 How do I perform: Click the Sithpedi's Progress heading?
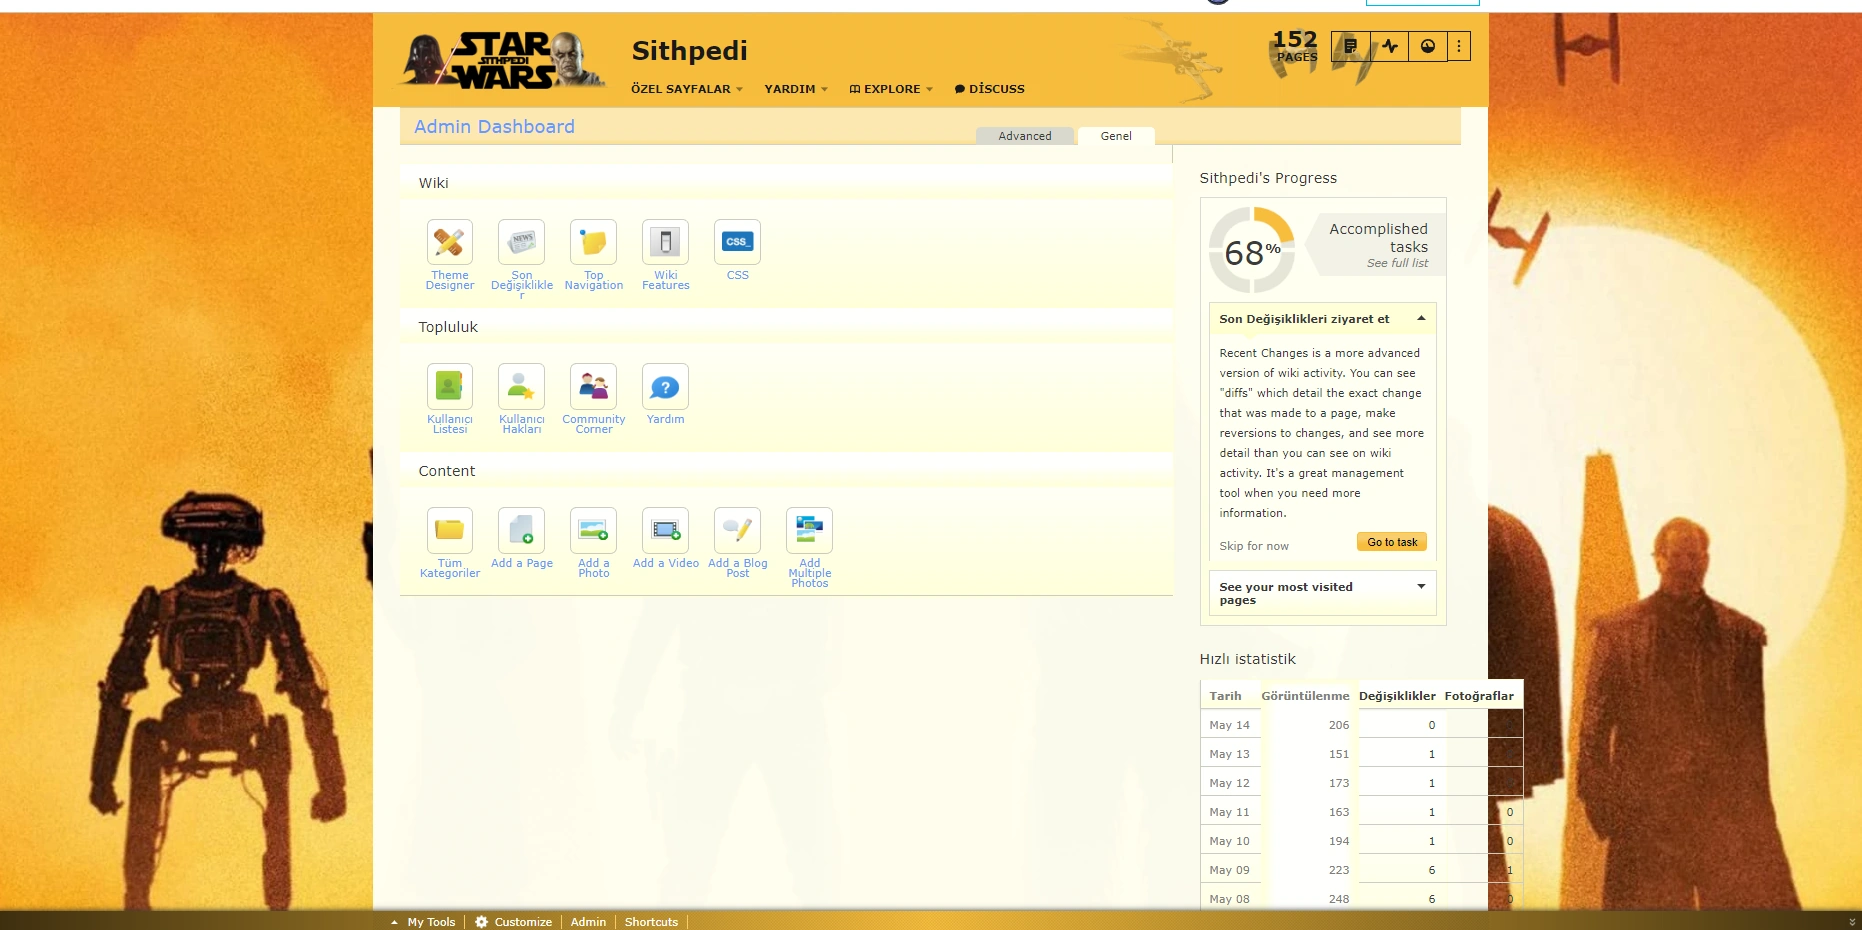tap(1268, 178)
